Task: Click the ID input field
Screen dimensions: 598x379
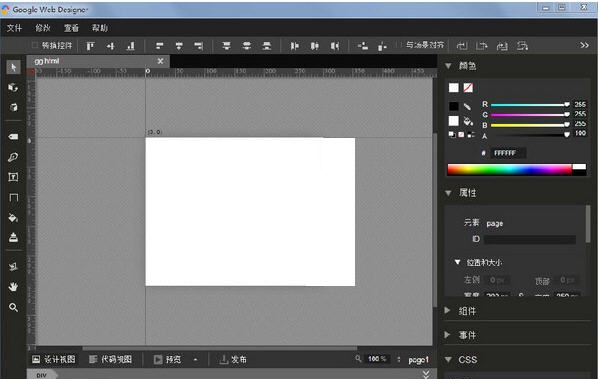Action: 530,239
